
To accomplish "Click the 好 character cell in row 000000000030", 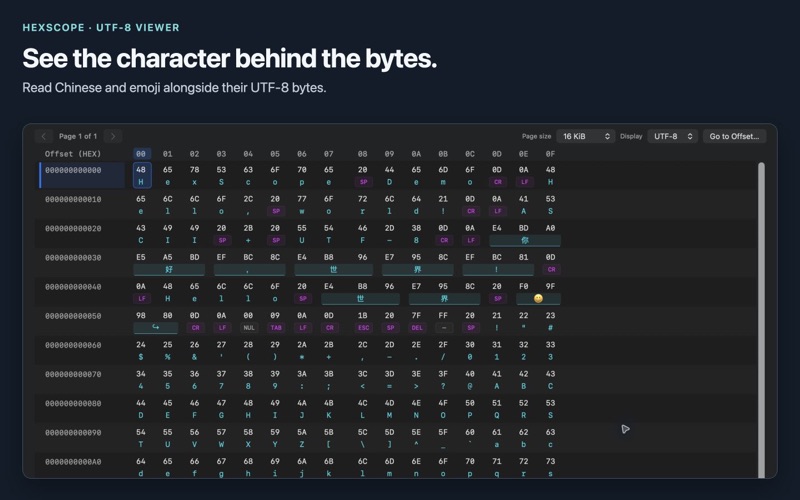I will pos(169,269).
